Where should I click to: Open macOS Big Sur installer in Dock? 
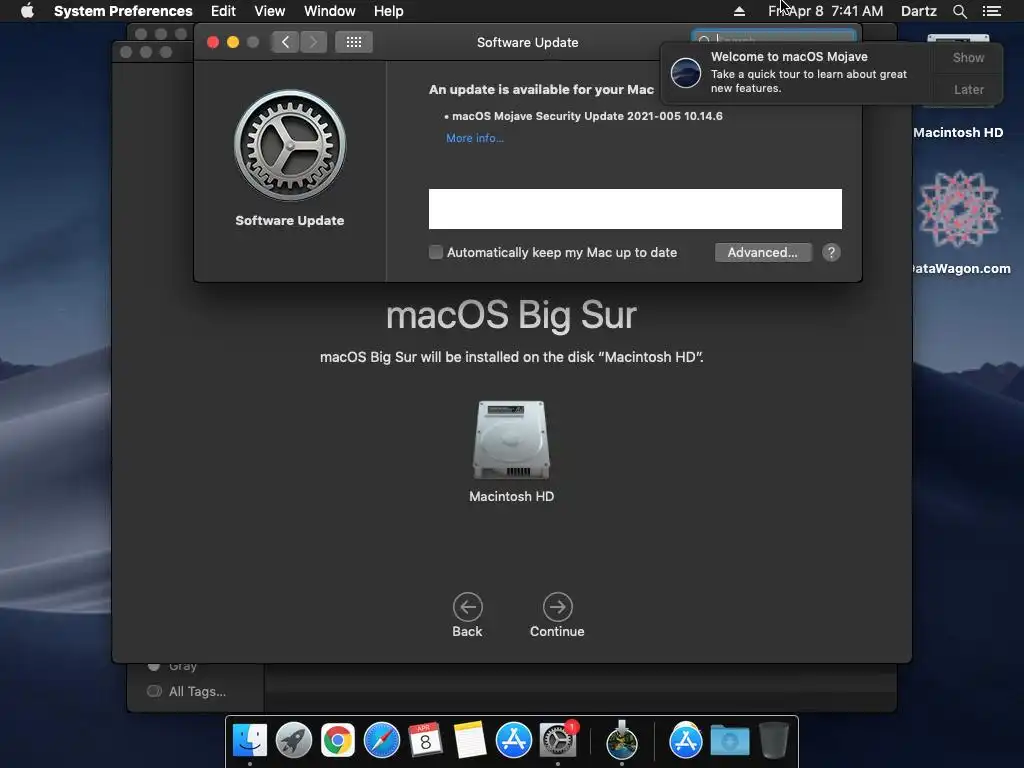click(622, 741)
